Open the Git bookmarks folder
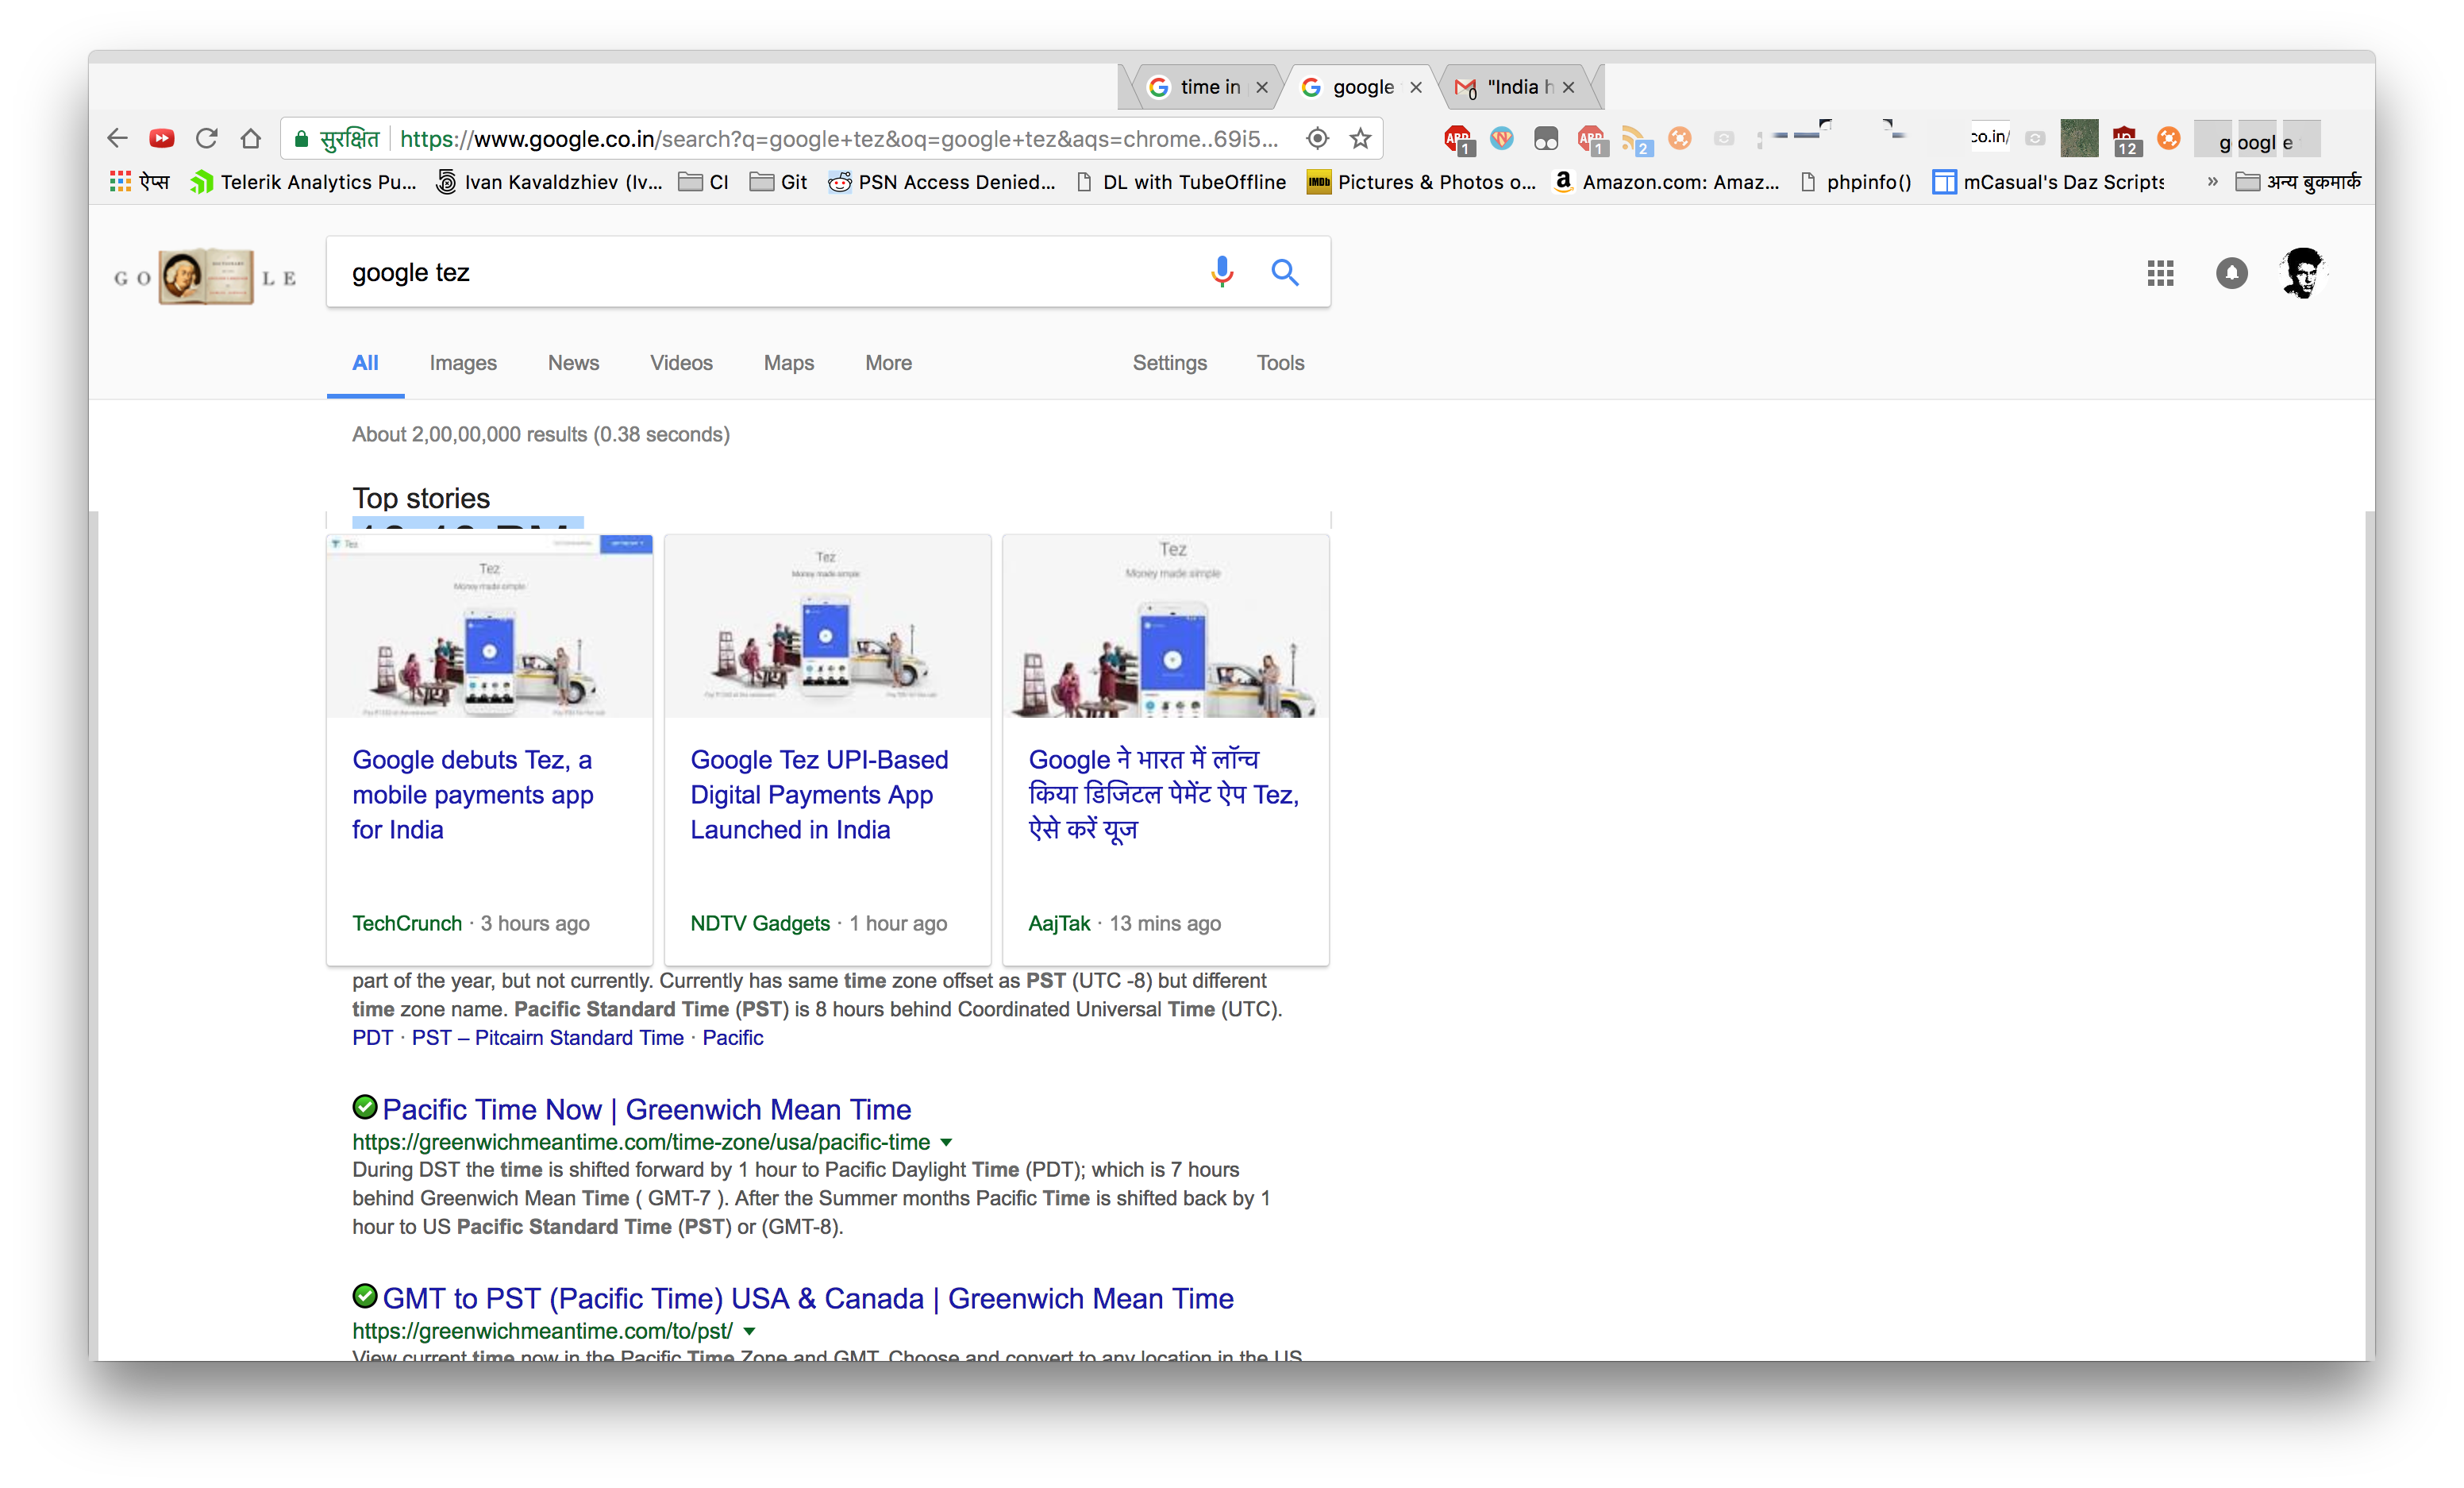Viewport: 2464px width, 1488px height. (x=779, y=182)
